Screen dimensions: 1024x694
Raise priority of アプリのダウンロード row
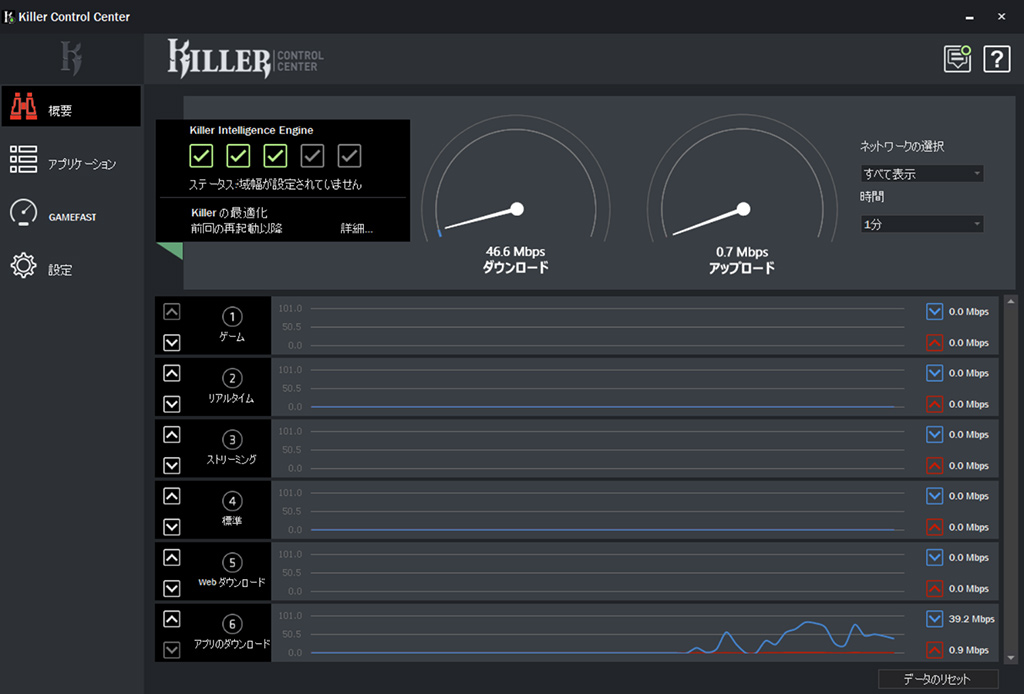[x=172, y=619]
